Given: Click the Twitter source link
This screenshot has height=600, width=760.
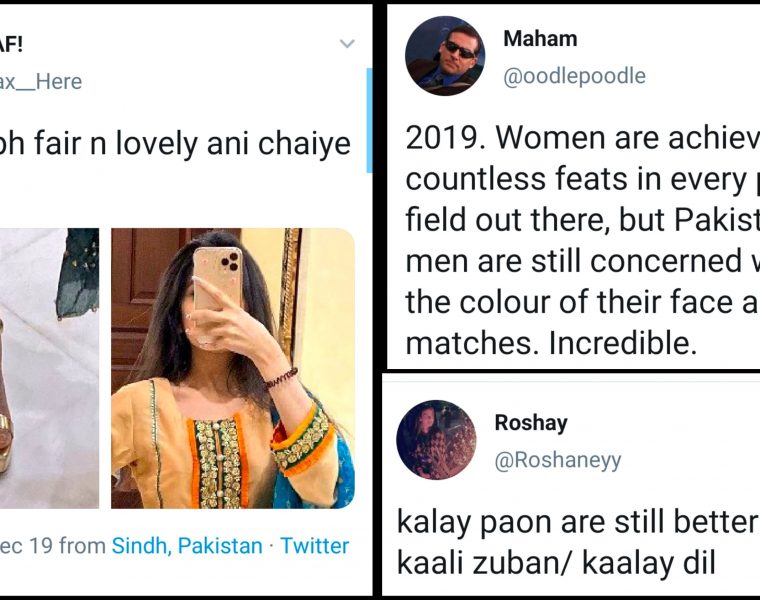Looking at the screenshot, I should (314, 546).
